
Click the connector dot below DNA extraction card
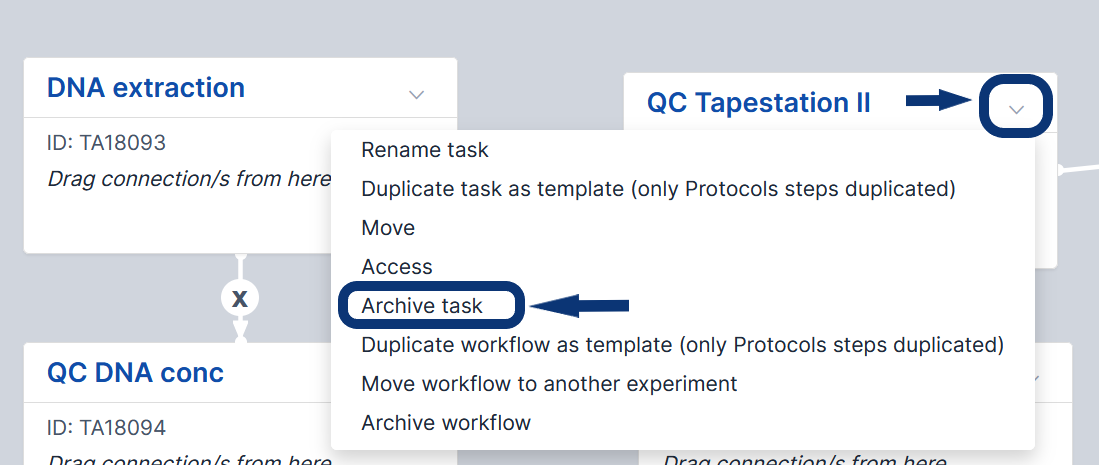click(240, 258)
